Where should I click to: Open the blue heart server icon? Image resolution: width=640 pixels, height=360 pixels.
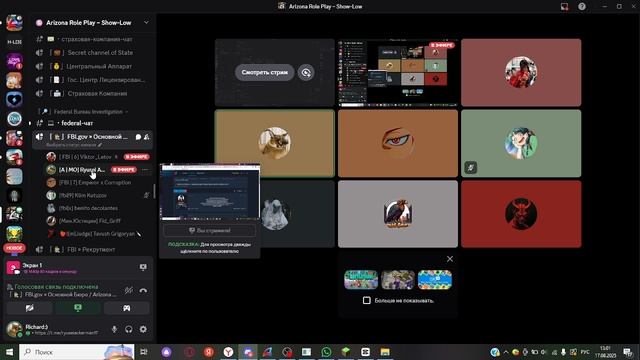(x=14, y=100)
